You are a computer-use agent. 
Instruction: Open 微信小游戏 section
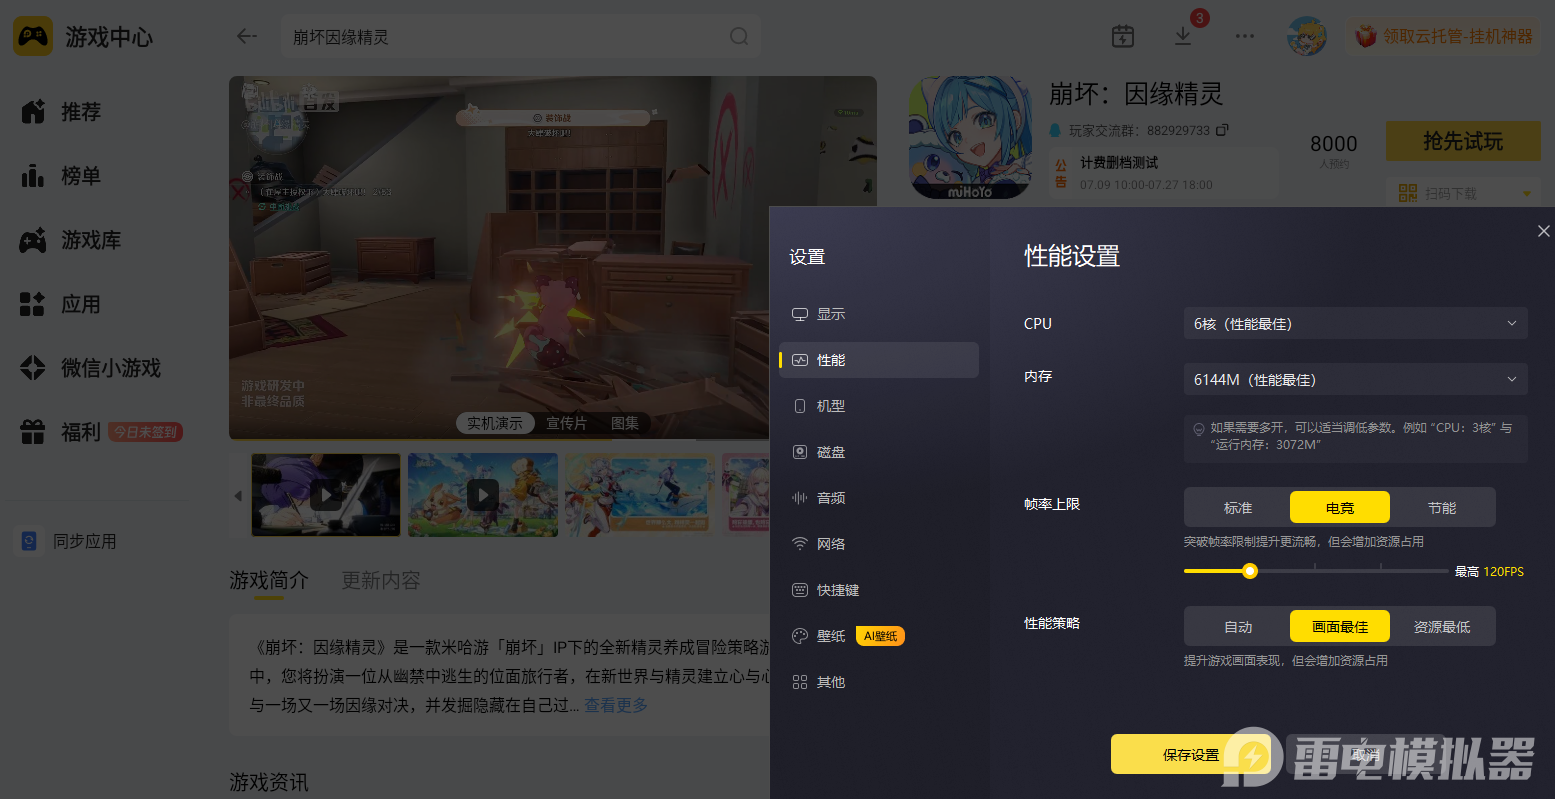92,368
